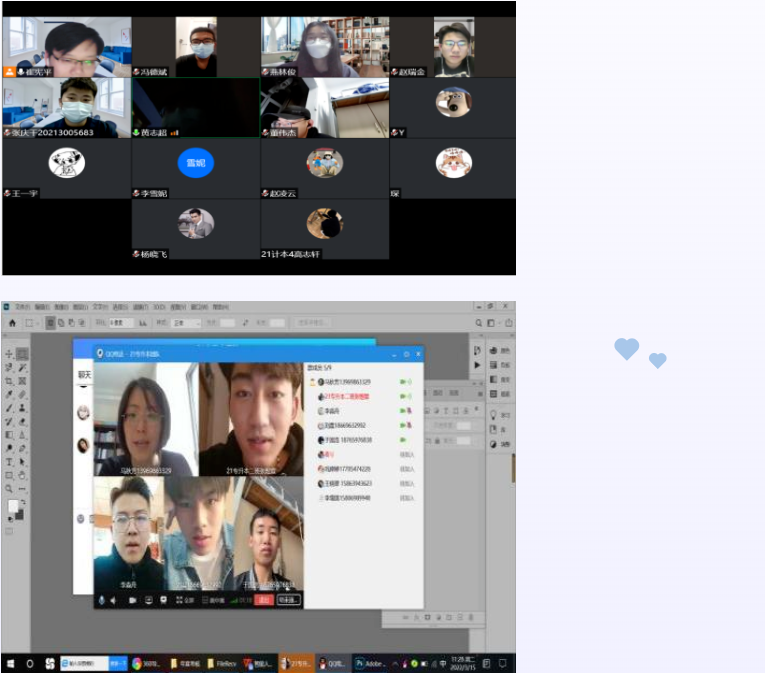Choose the Eyedropper tool
The height and width of the screenshot is (673, 765).
[9, 394]
